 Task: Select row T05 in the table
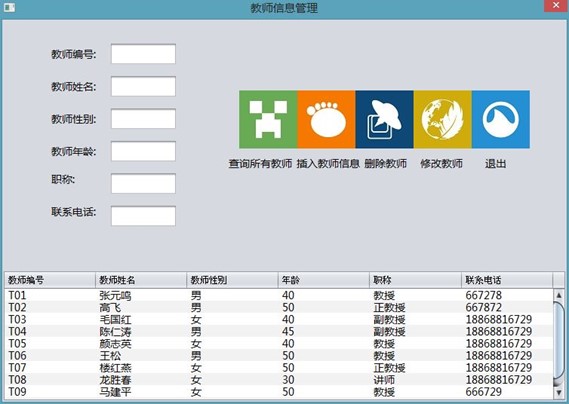(x=279, y=343)
